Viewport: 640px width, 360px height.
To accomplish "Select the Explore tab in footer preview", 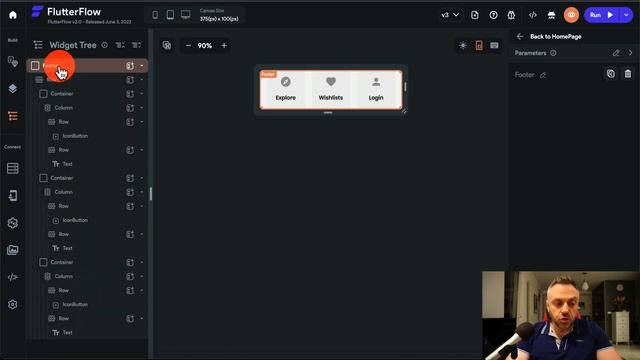I will coord(286,89).
